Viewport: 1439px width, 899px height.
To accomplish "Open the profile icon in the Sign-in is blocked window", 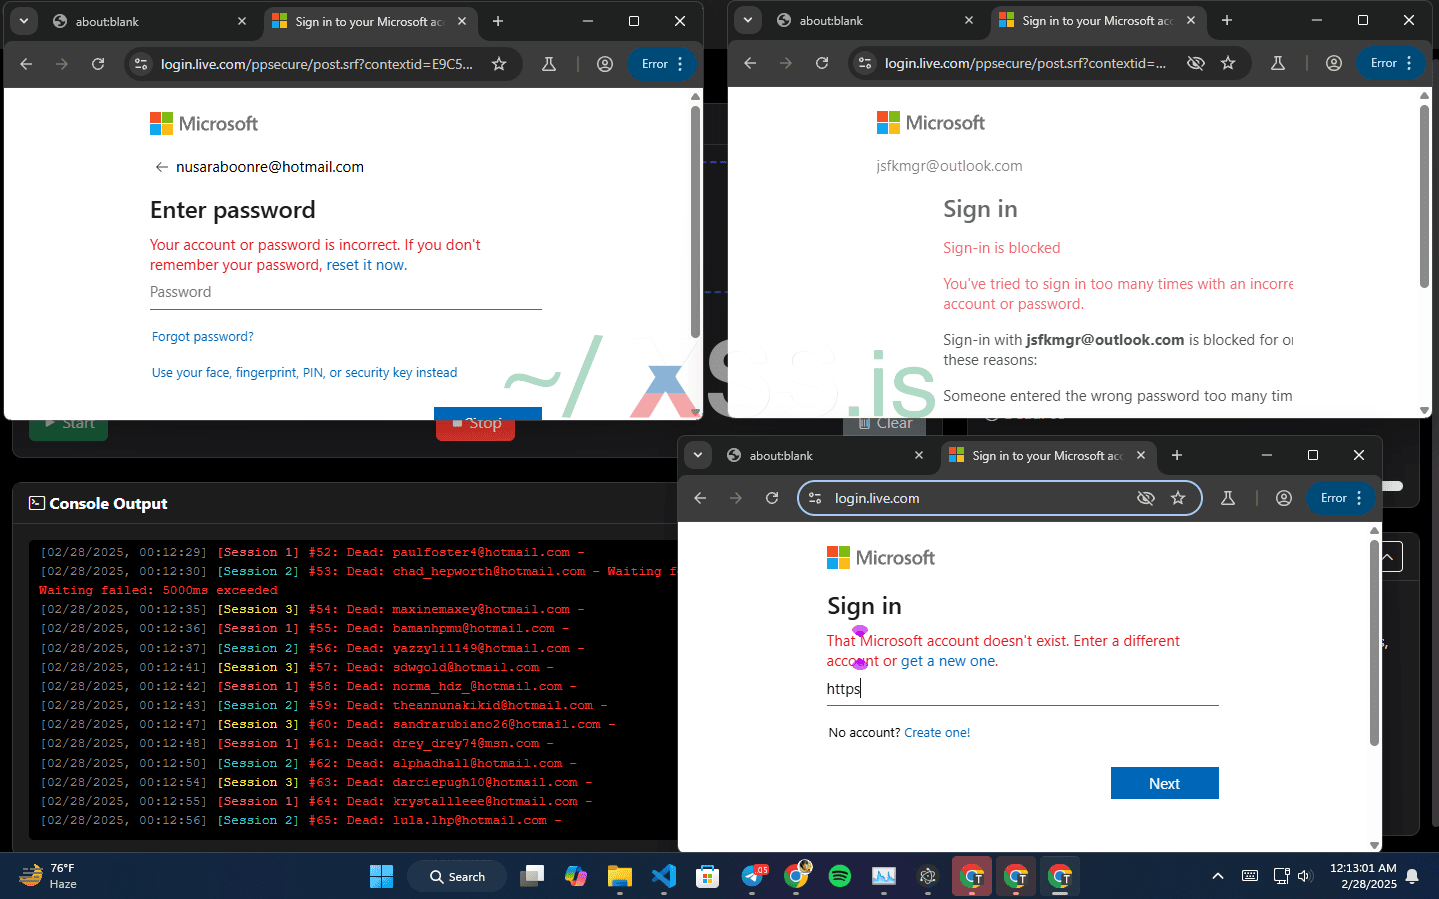I will (x=1334, y=63).
